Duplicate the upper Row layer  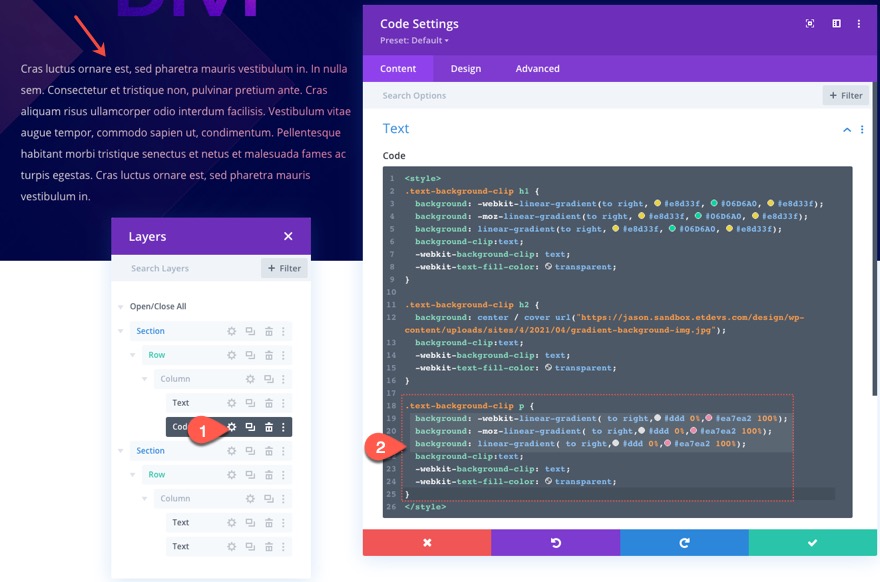tap(250, 355)
